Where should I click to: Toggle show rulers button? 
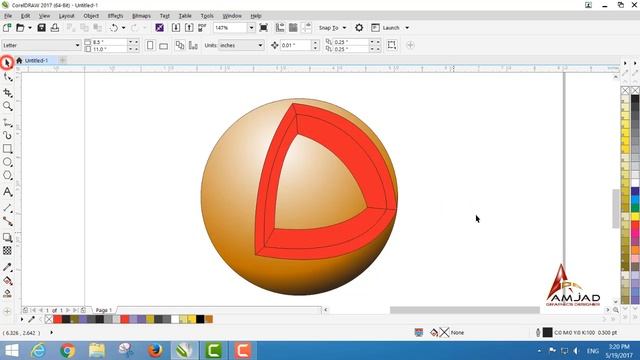[x=280, y=28]
